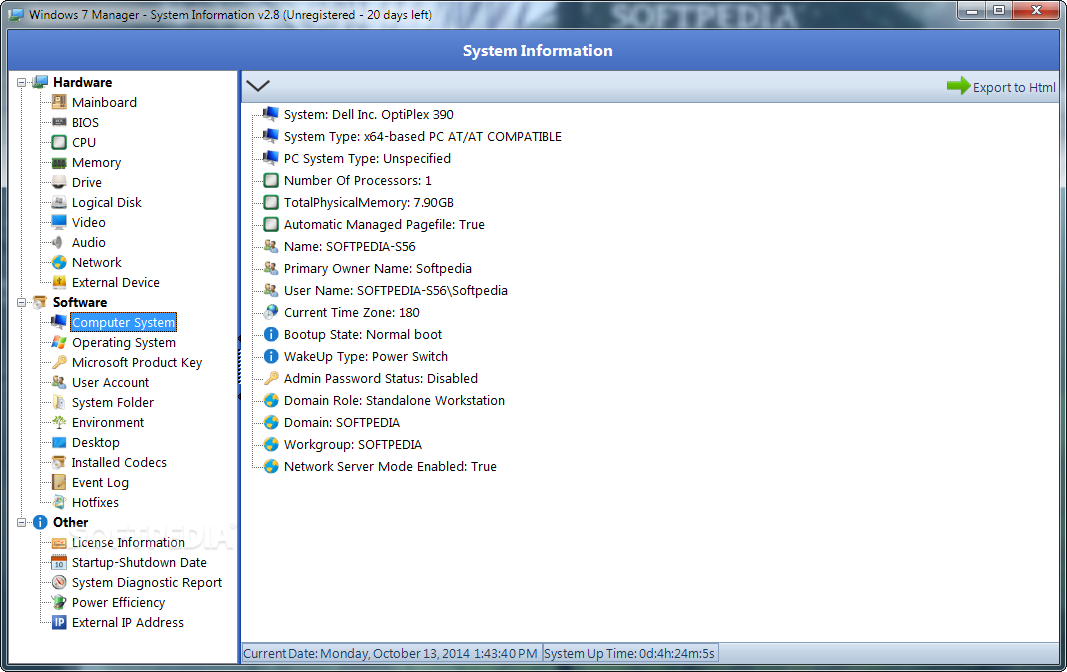Screen dimensions: 1067x672
Task: Select 'TotalPhysicalMemory: 7.90GB' row
Action: click(369, 203)
